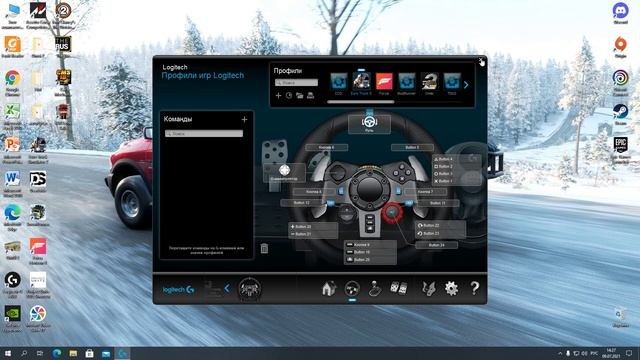Open Microsoft Edge desktop shortcut

pos(13,217)
